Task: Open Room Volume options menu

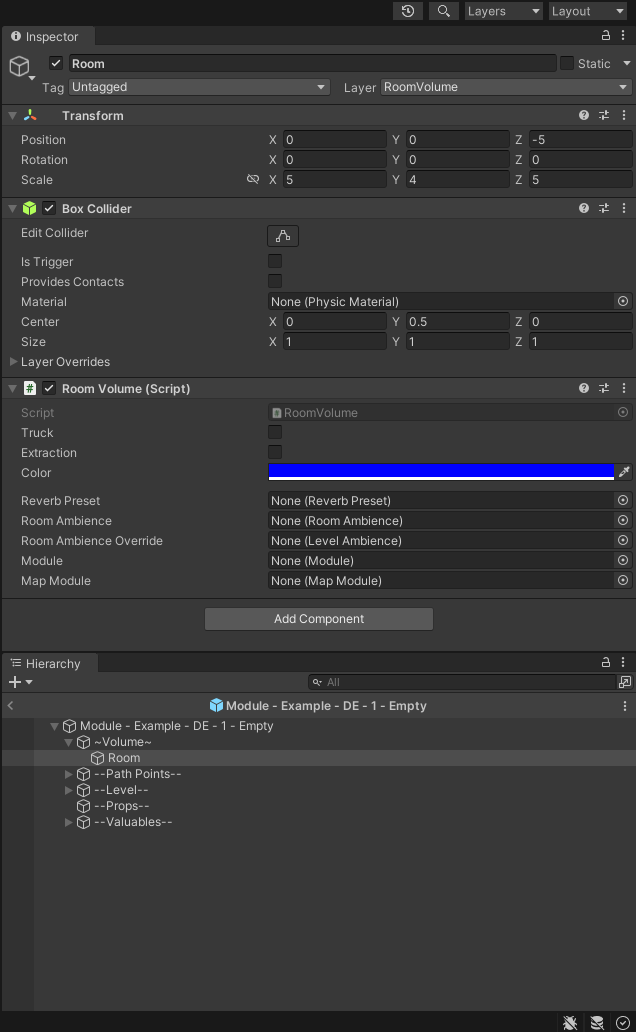Action: pyautogui.click(x=623, y=388)
